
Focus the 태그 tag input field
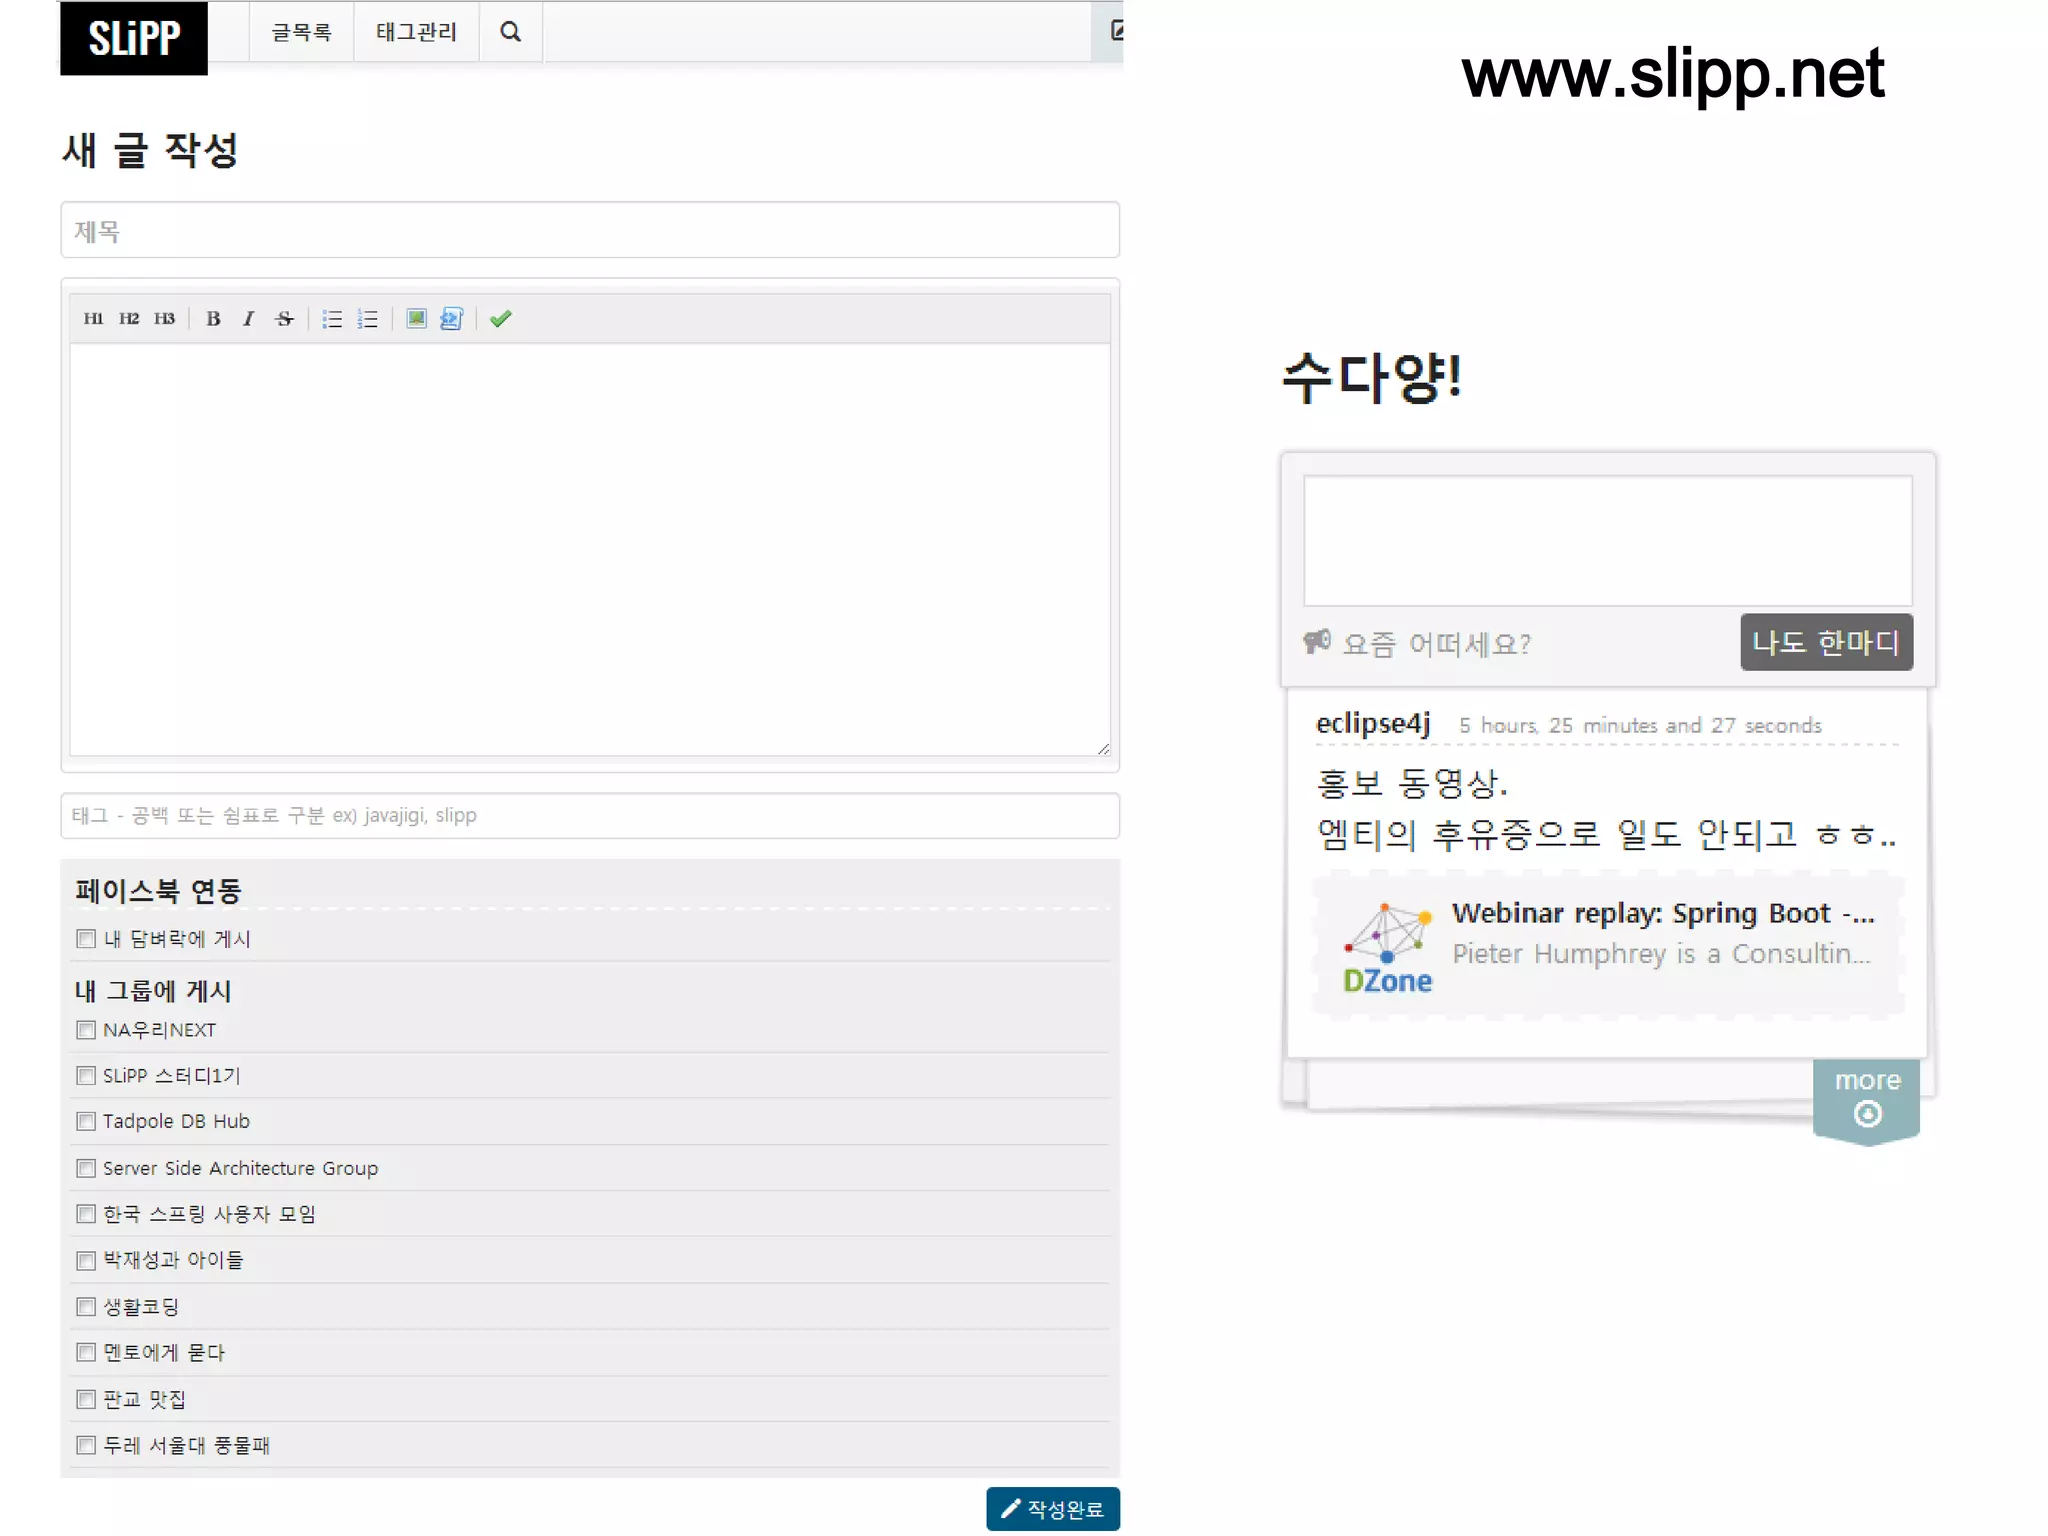click(x=590, y=816)
